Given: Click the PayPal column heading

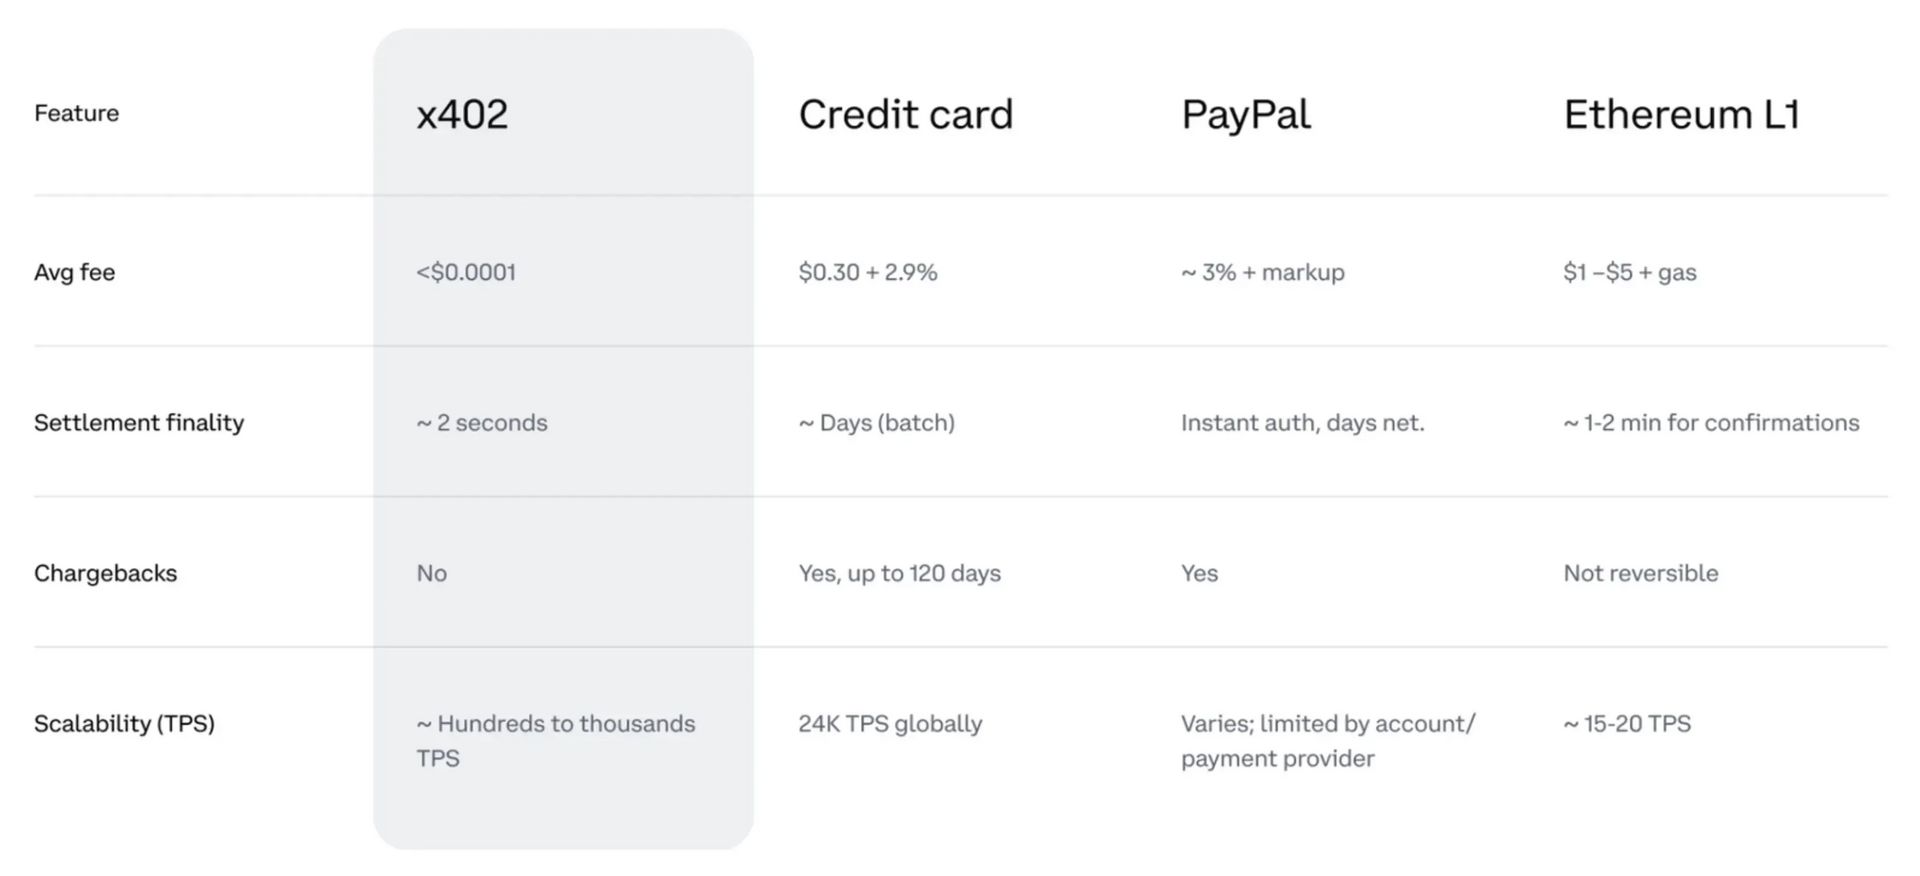Looking at the screenshot, I should pyautogui.click(x=1245, y=114).
